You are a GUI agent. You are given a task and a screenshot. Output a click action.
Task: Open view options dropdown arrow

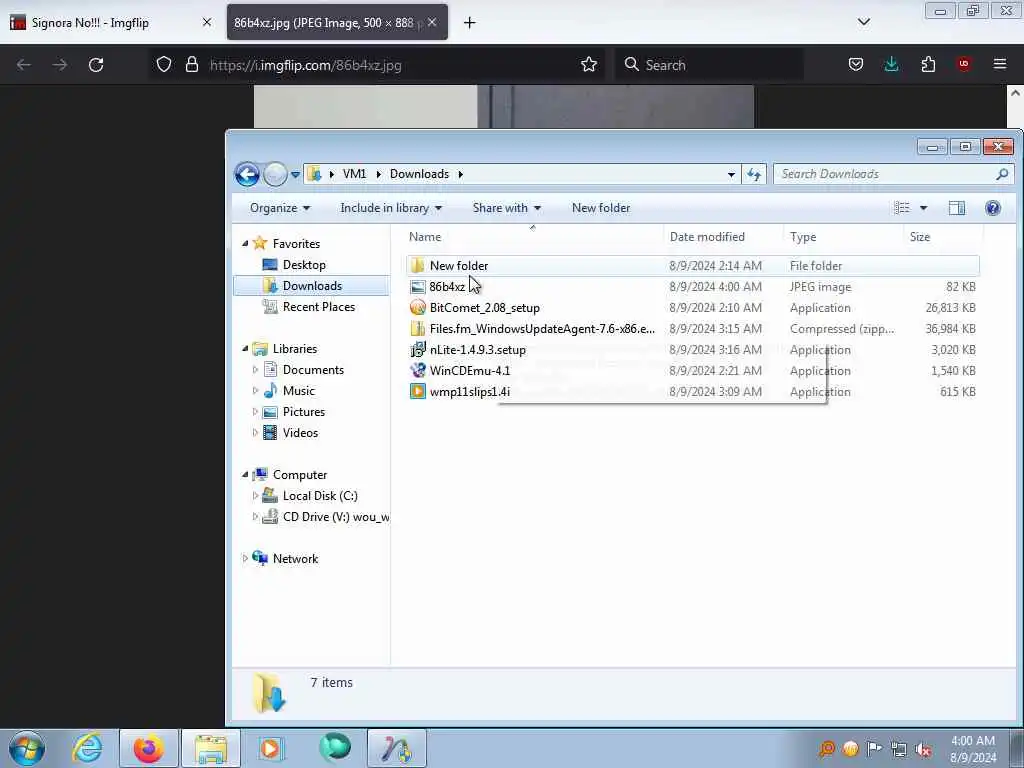click(923, 208)
